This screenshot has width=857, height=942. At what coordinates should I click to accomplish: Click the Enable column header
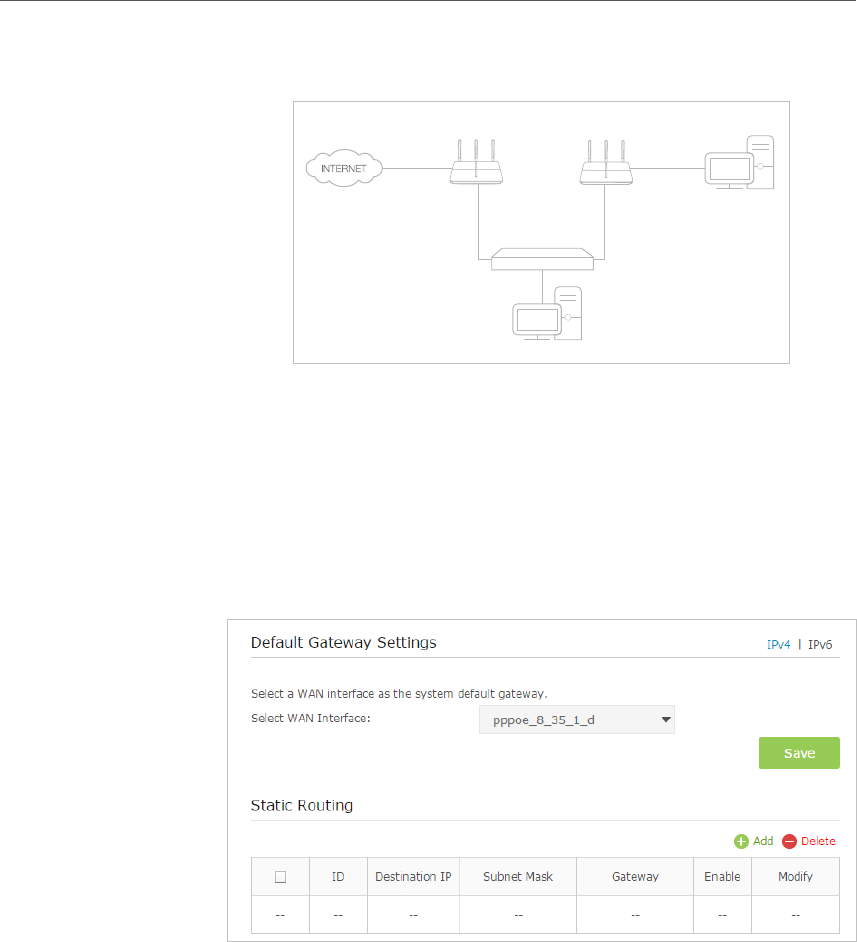(x=722, y=877)
